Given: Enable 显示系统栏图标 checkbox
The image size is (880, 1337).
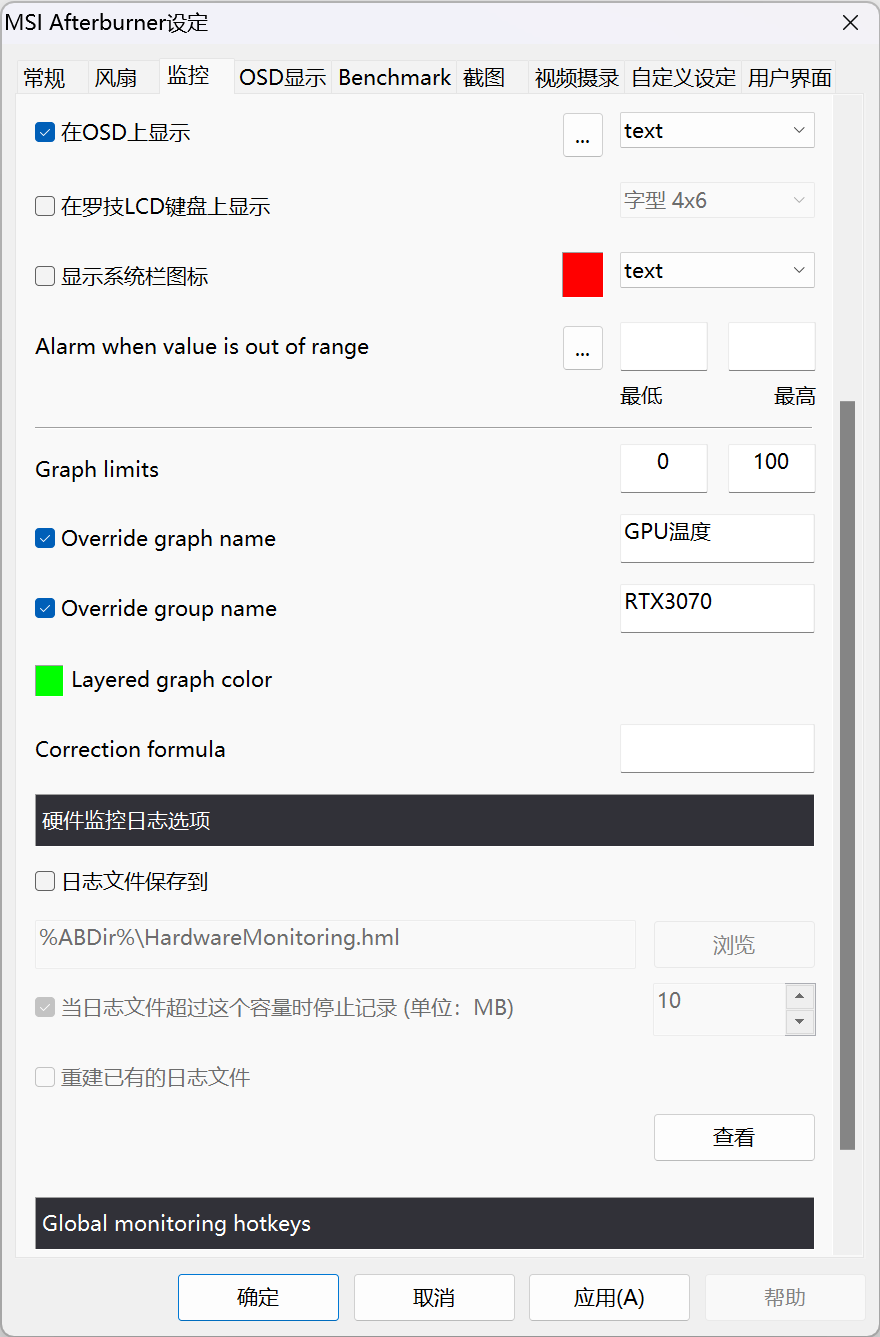Looking at the screenshot, I should point(45,276).
